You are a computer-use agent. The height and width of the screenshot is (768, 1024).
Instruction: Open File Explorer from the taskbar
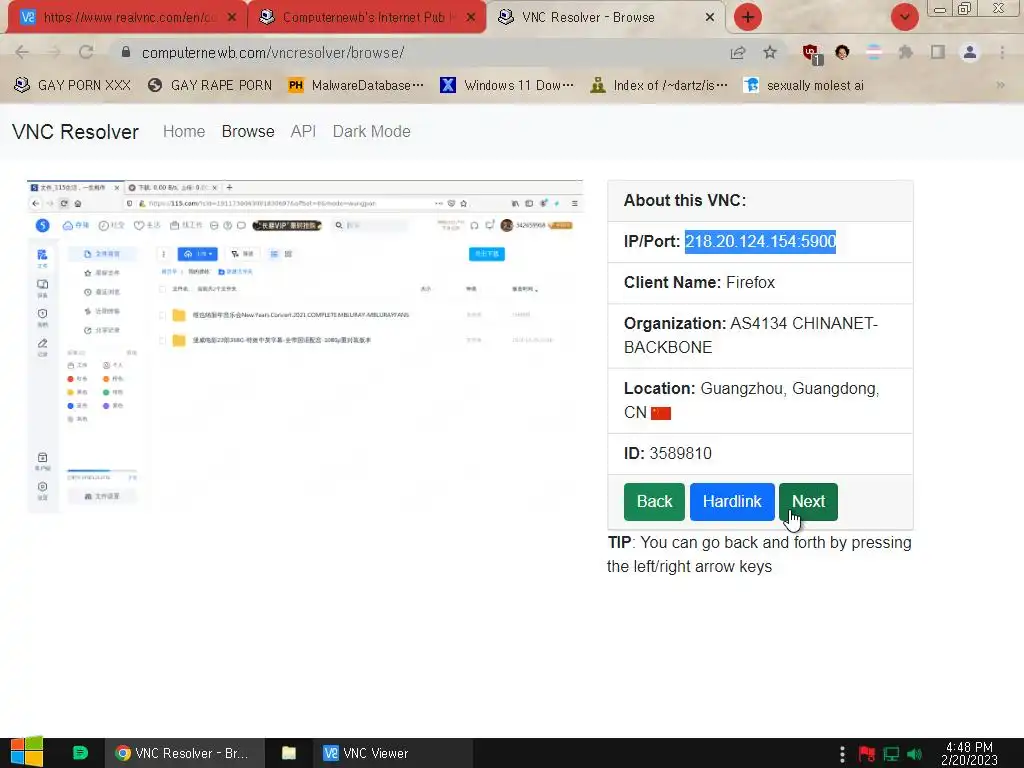tap(289, 753)
